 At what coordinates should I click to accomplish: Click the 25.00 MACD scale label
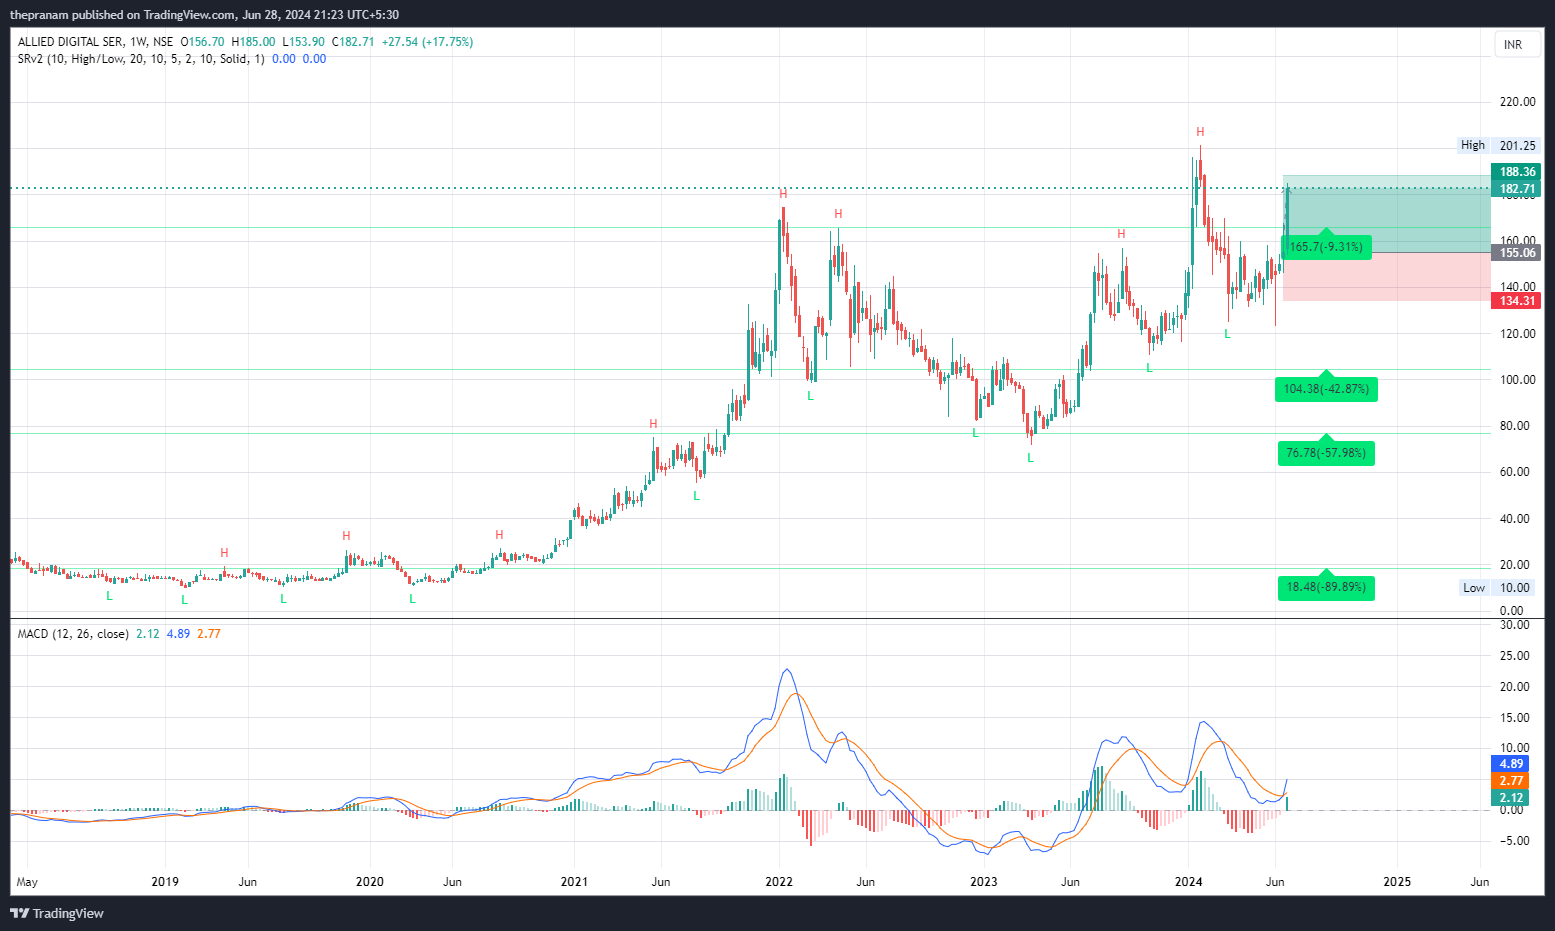tap(1515, 656)
